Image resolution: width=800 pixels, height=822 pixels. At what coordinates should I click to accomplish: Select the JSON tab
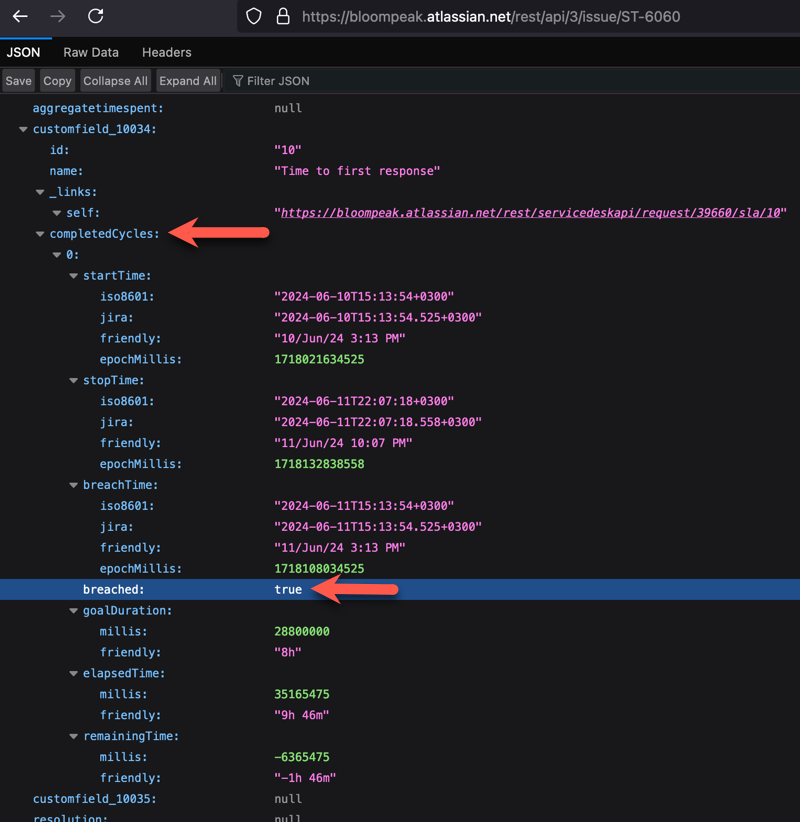(x=23, y=52)
